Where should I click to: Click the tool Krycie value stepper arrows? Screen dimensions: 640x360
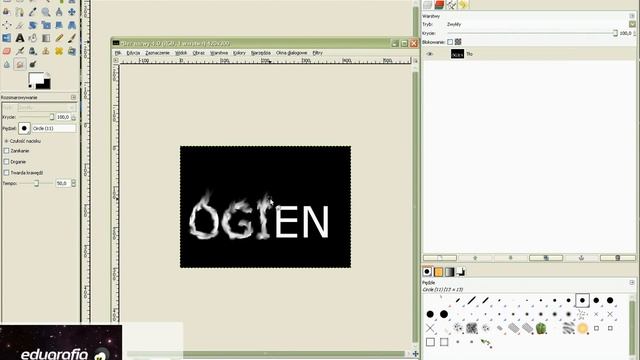73,118
